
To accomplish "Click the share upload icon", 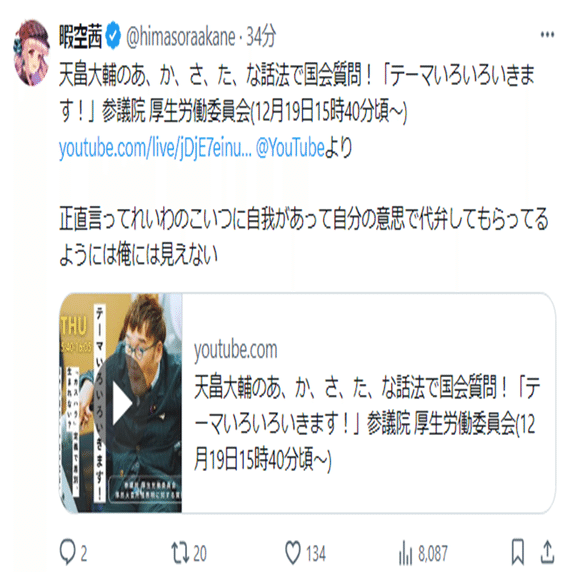I will [547, 552].
